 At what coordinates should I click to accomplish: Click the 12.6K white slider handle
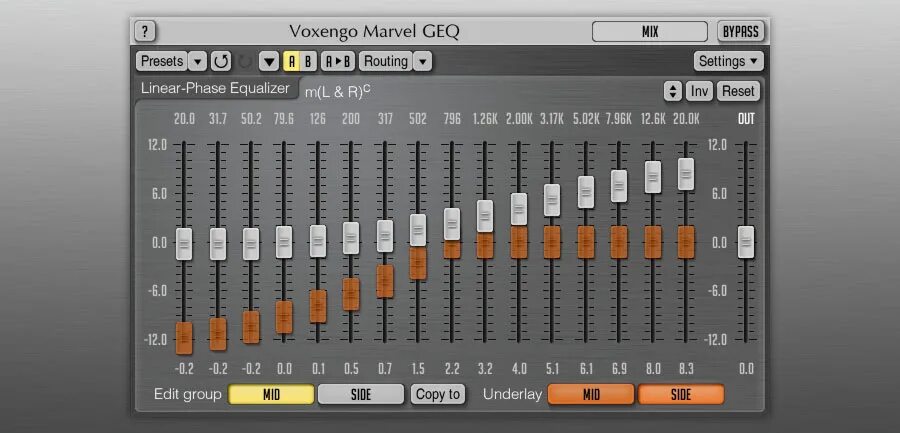click(x=653, y=177)
